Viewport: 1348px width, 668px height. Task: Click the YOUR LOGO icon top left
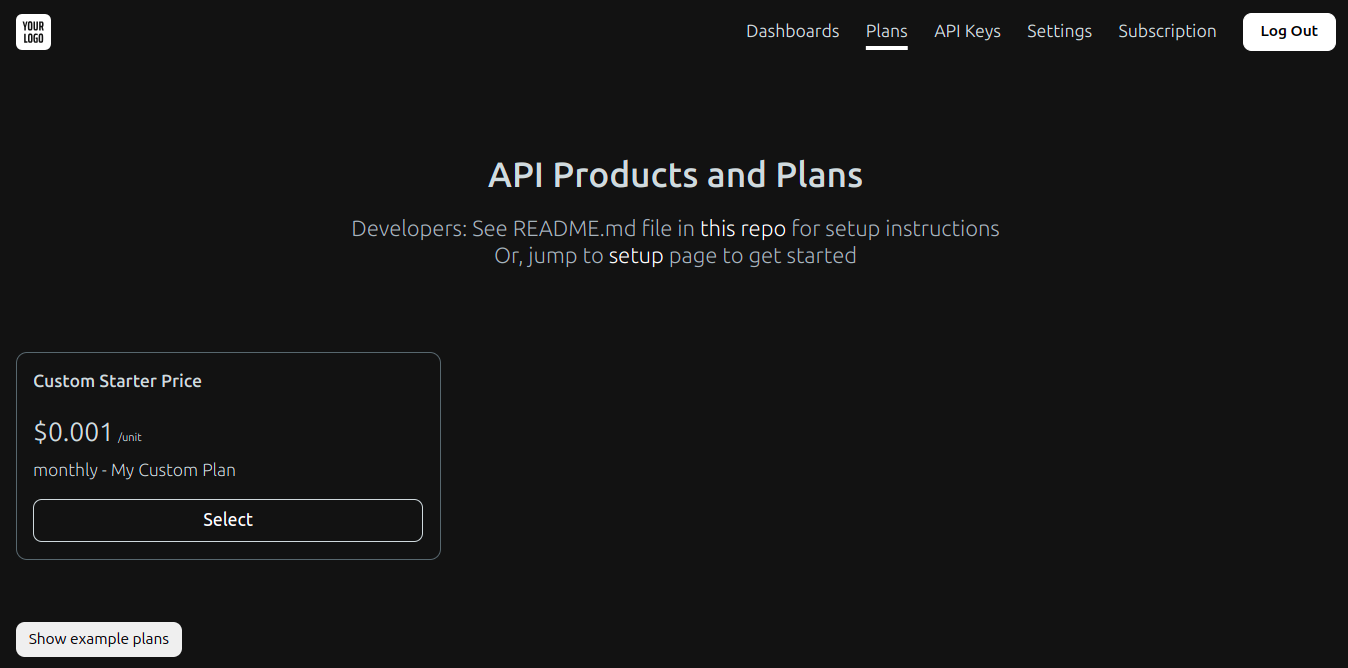(x=33, y=31)
